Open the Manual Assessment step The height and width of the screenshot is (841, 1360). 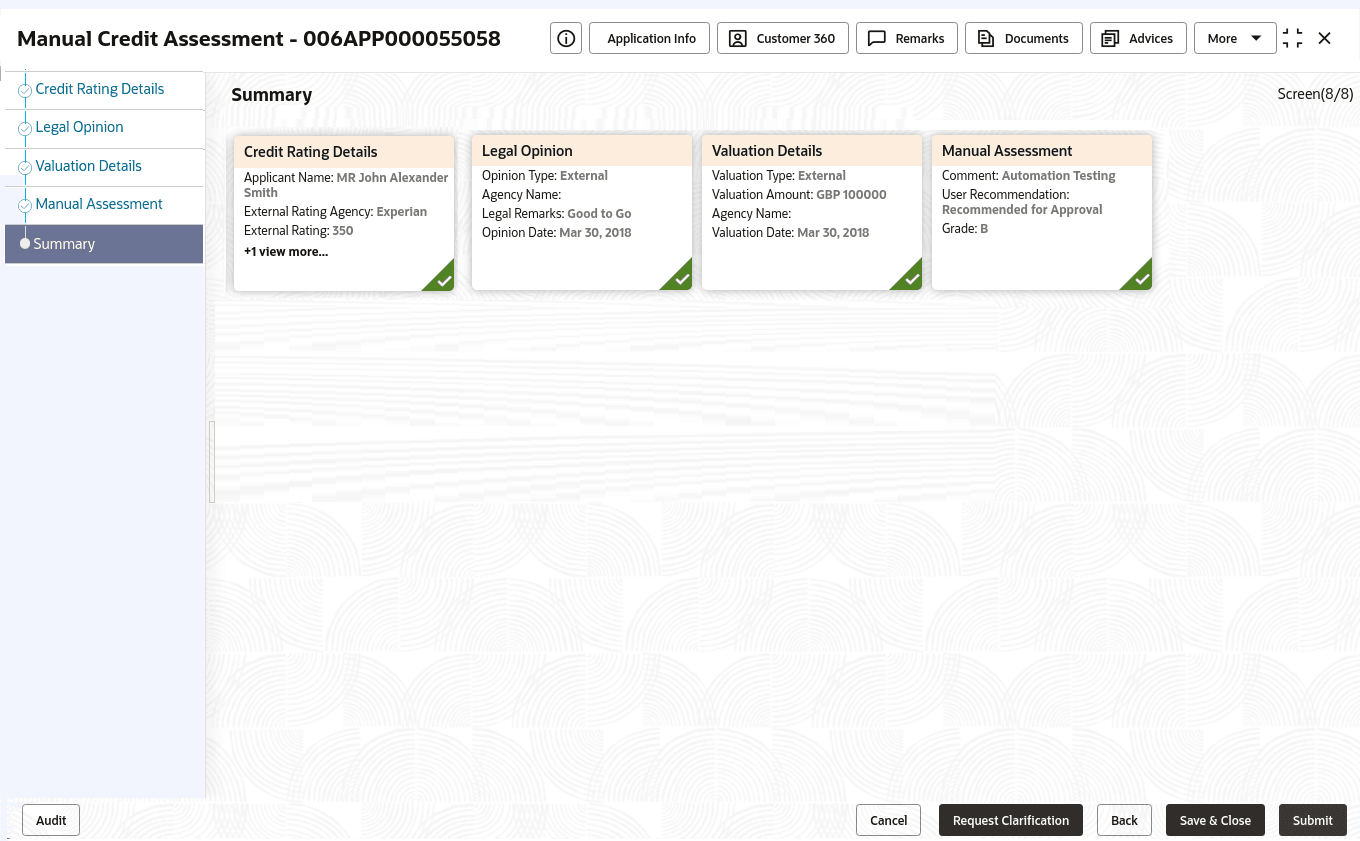[x=99, y=204]
